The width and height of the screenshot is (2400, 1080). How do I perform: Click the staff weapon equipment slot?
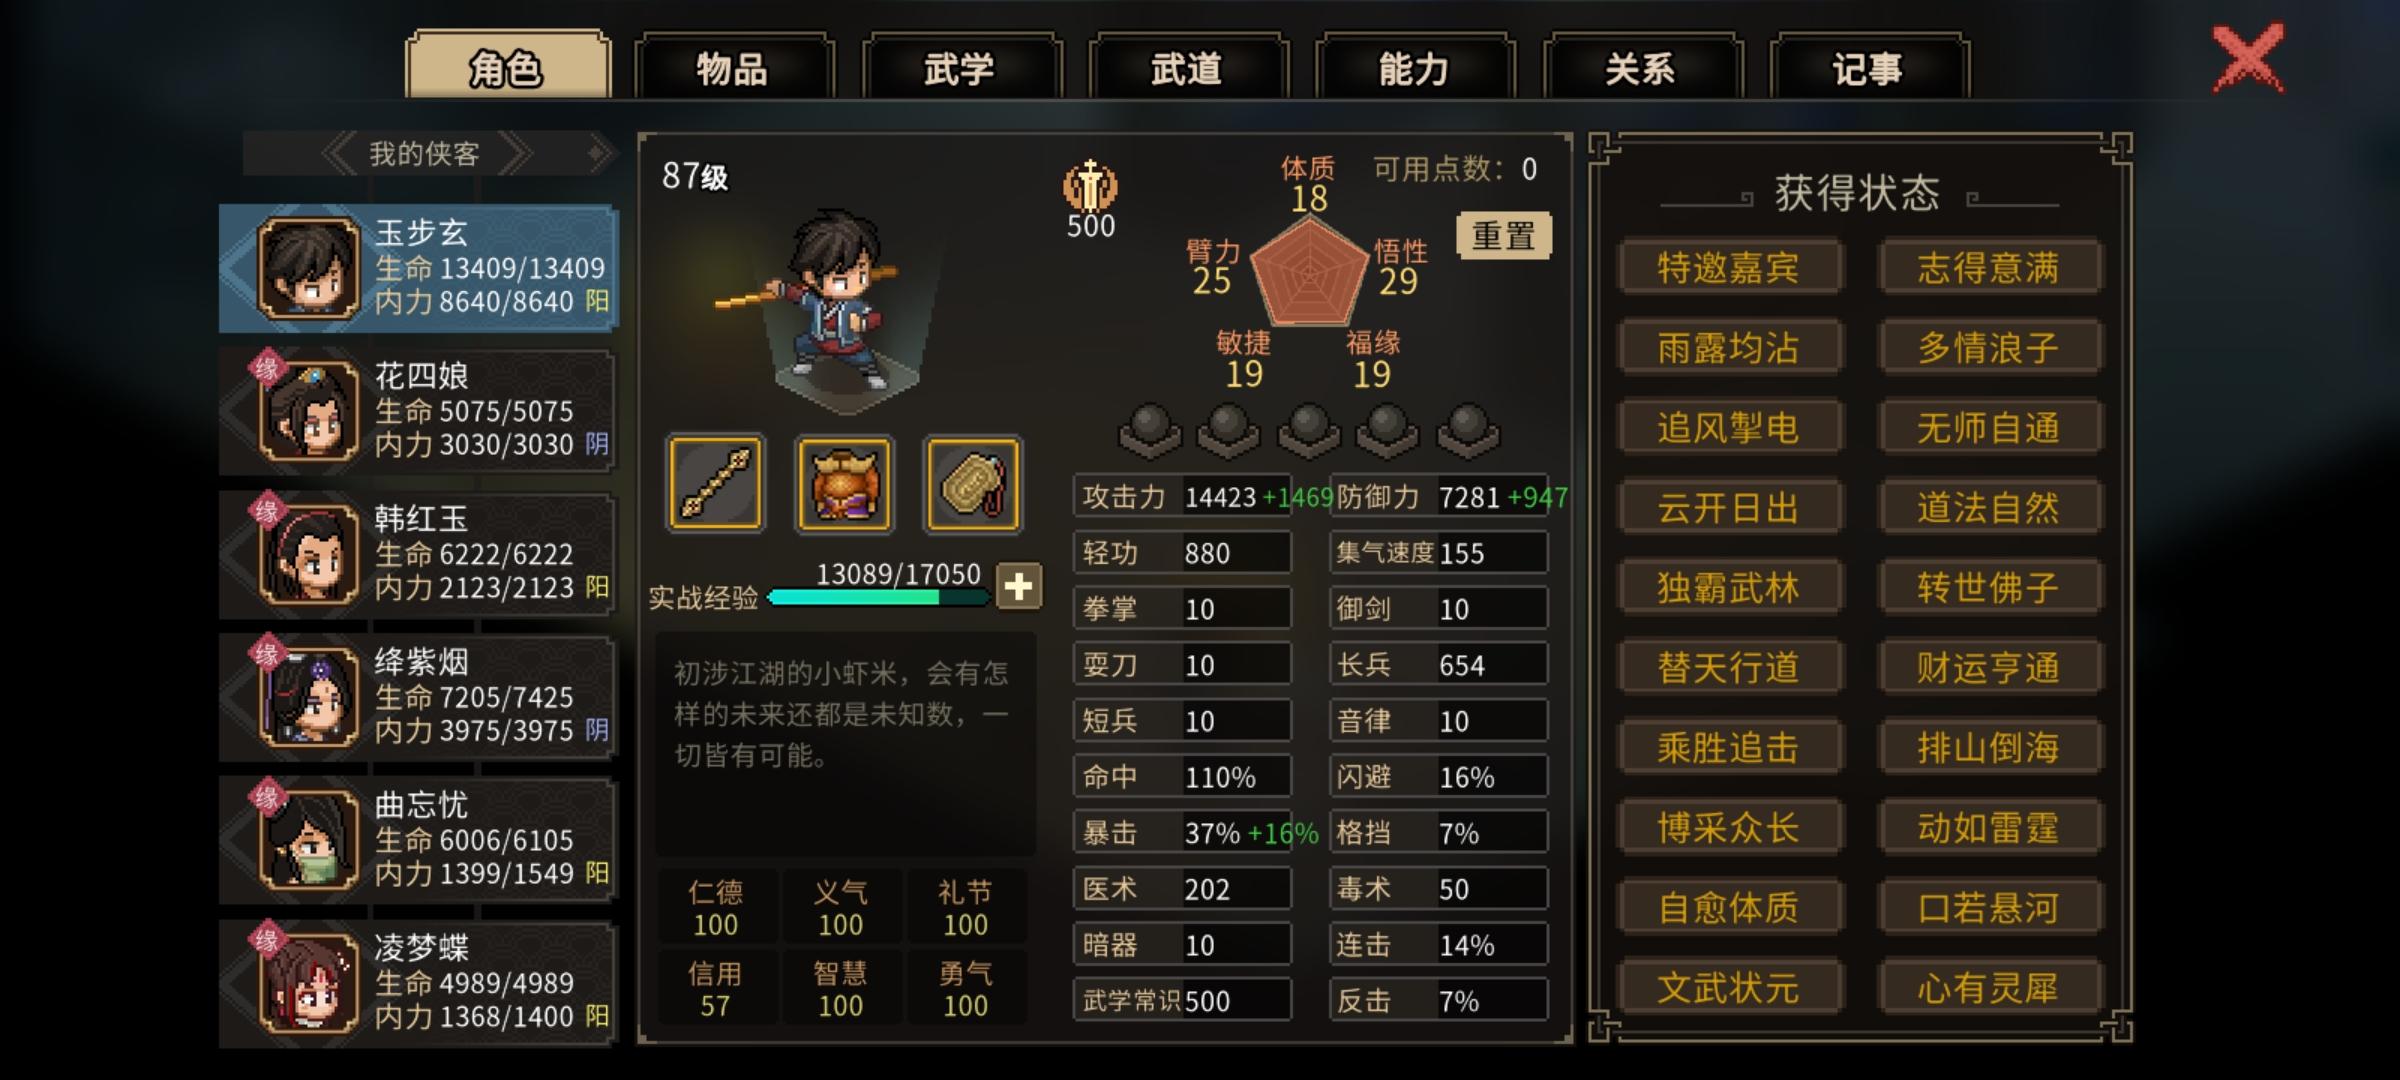pyautogui.click(x=715, y=483)
